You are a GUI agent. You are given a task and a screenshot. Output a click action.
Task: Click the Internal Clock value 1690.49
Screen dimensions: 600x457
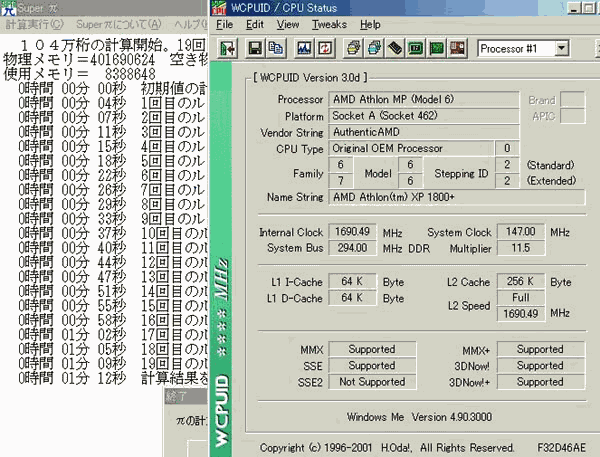tap(352, 232)
